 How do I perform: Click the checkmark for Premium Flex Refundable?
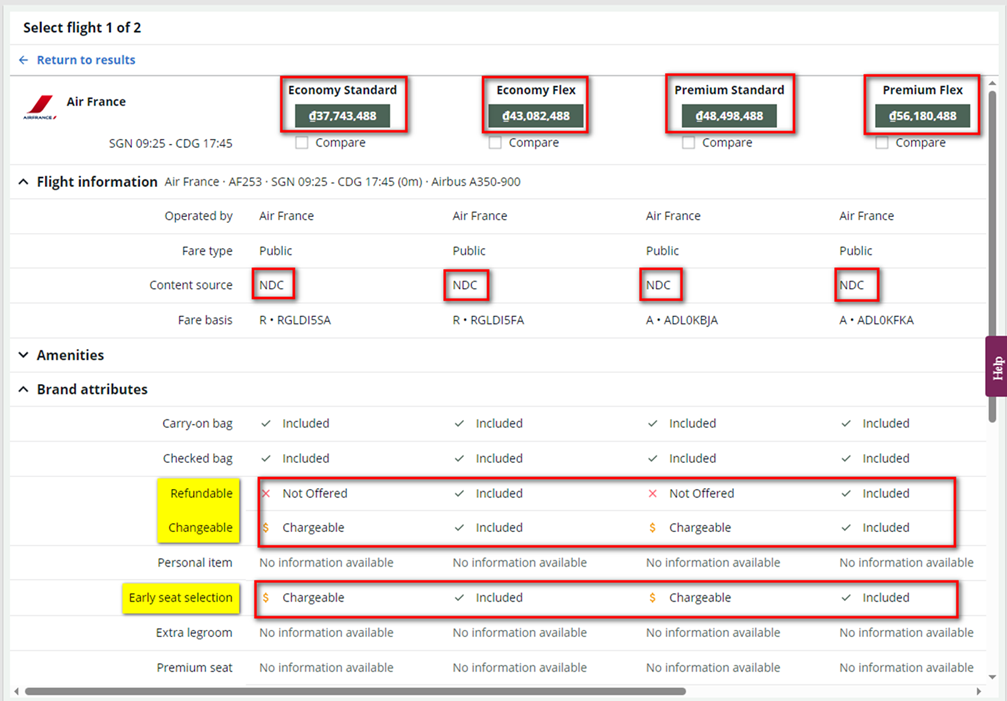click(x=846, y=494)
